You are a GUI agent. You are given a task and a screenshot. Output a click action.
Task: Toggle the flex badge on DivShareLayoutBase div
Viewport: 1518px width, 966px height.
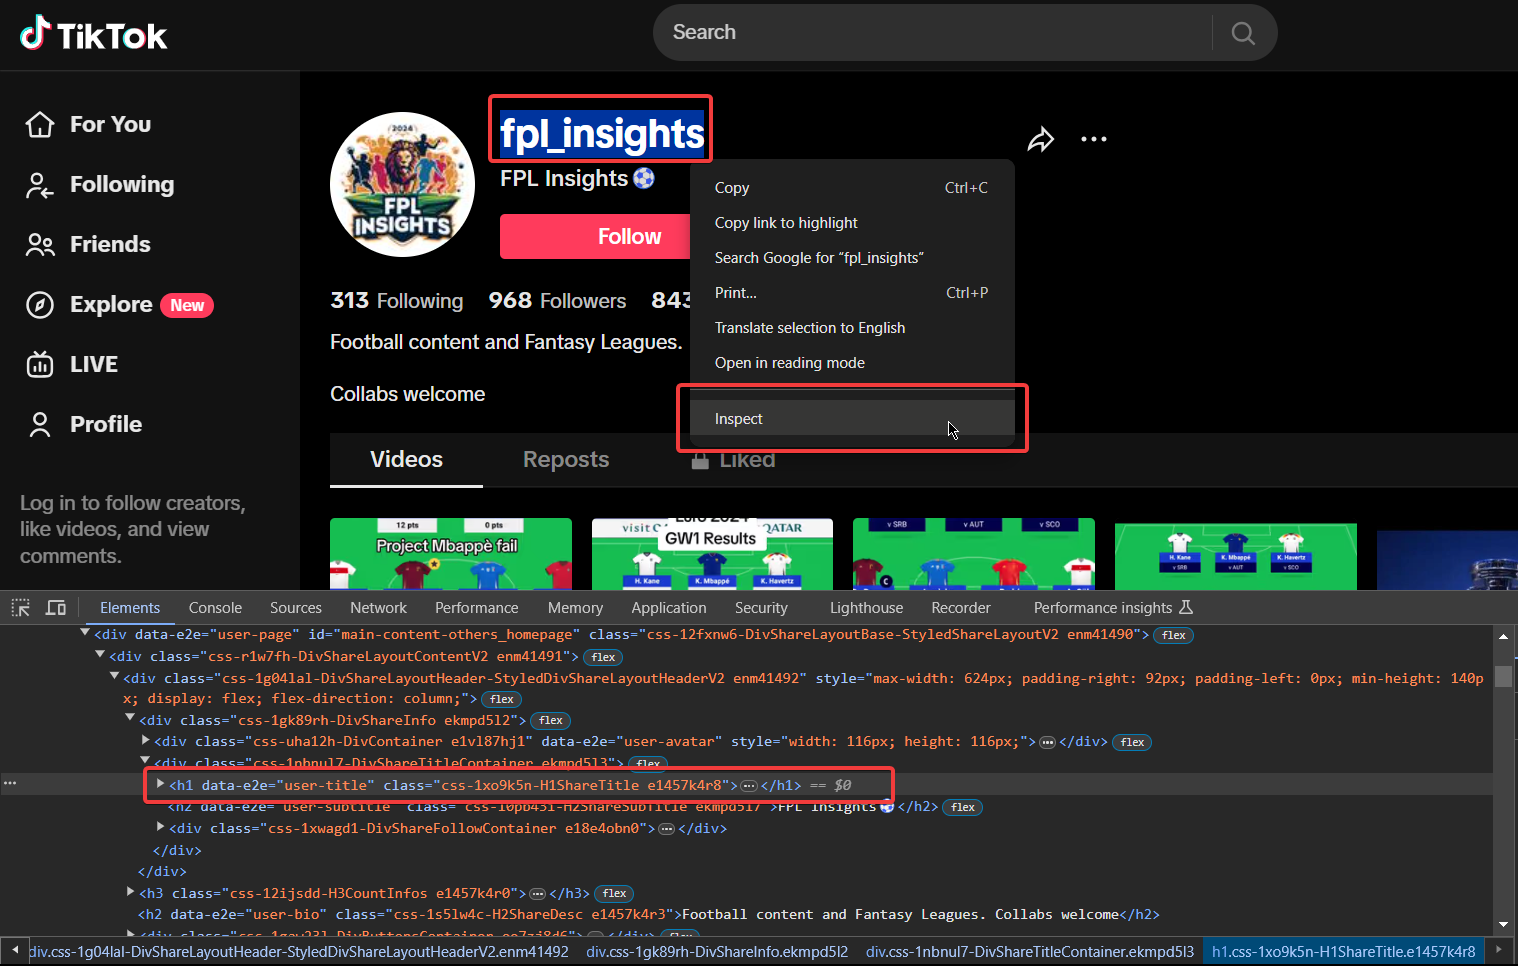[1173, 634]
